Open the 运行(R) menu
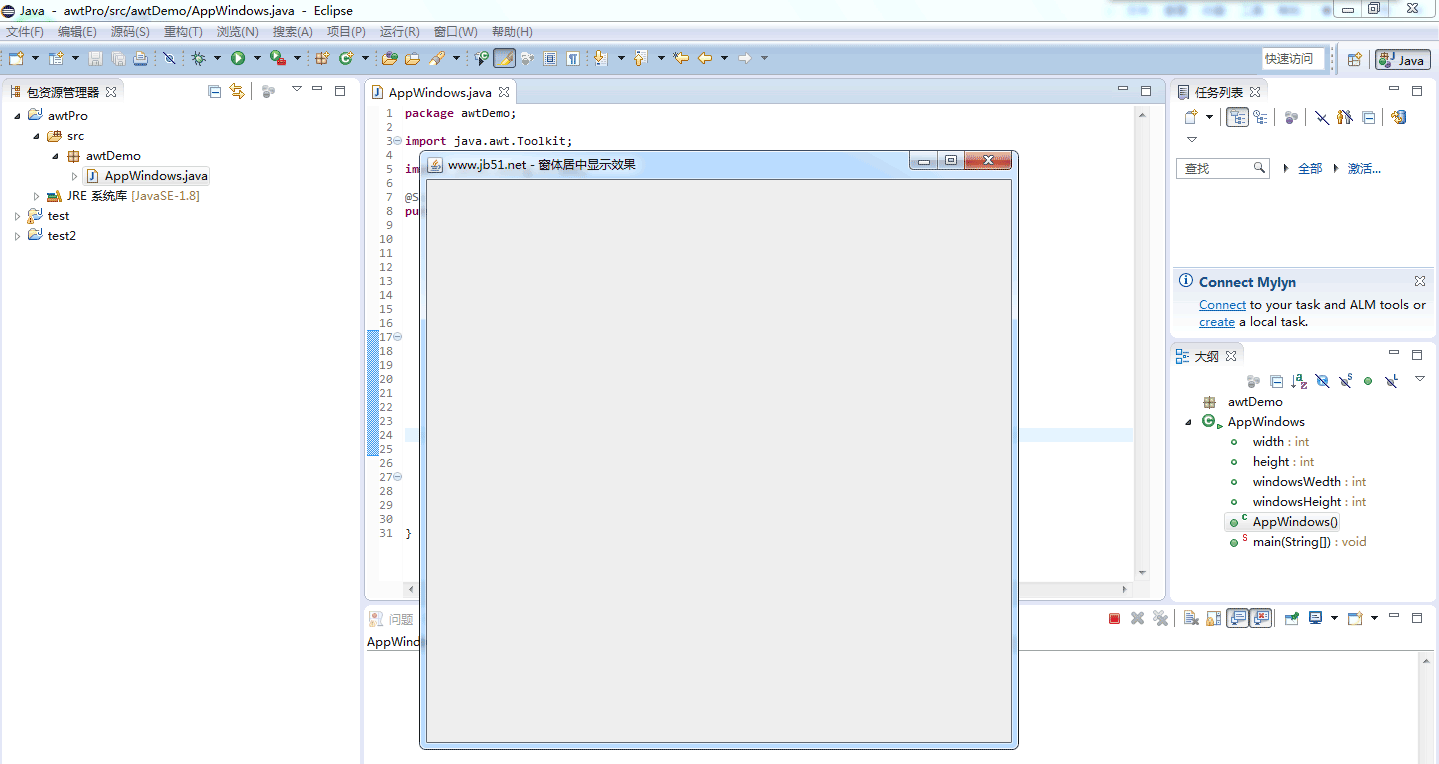 398,31
